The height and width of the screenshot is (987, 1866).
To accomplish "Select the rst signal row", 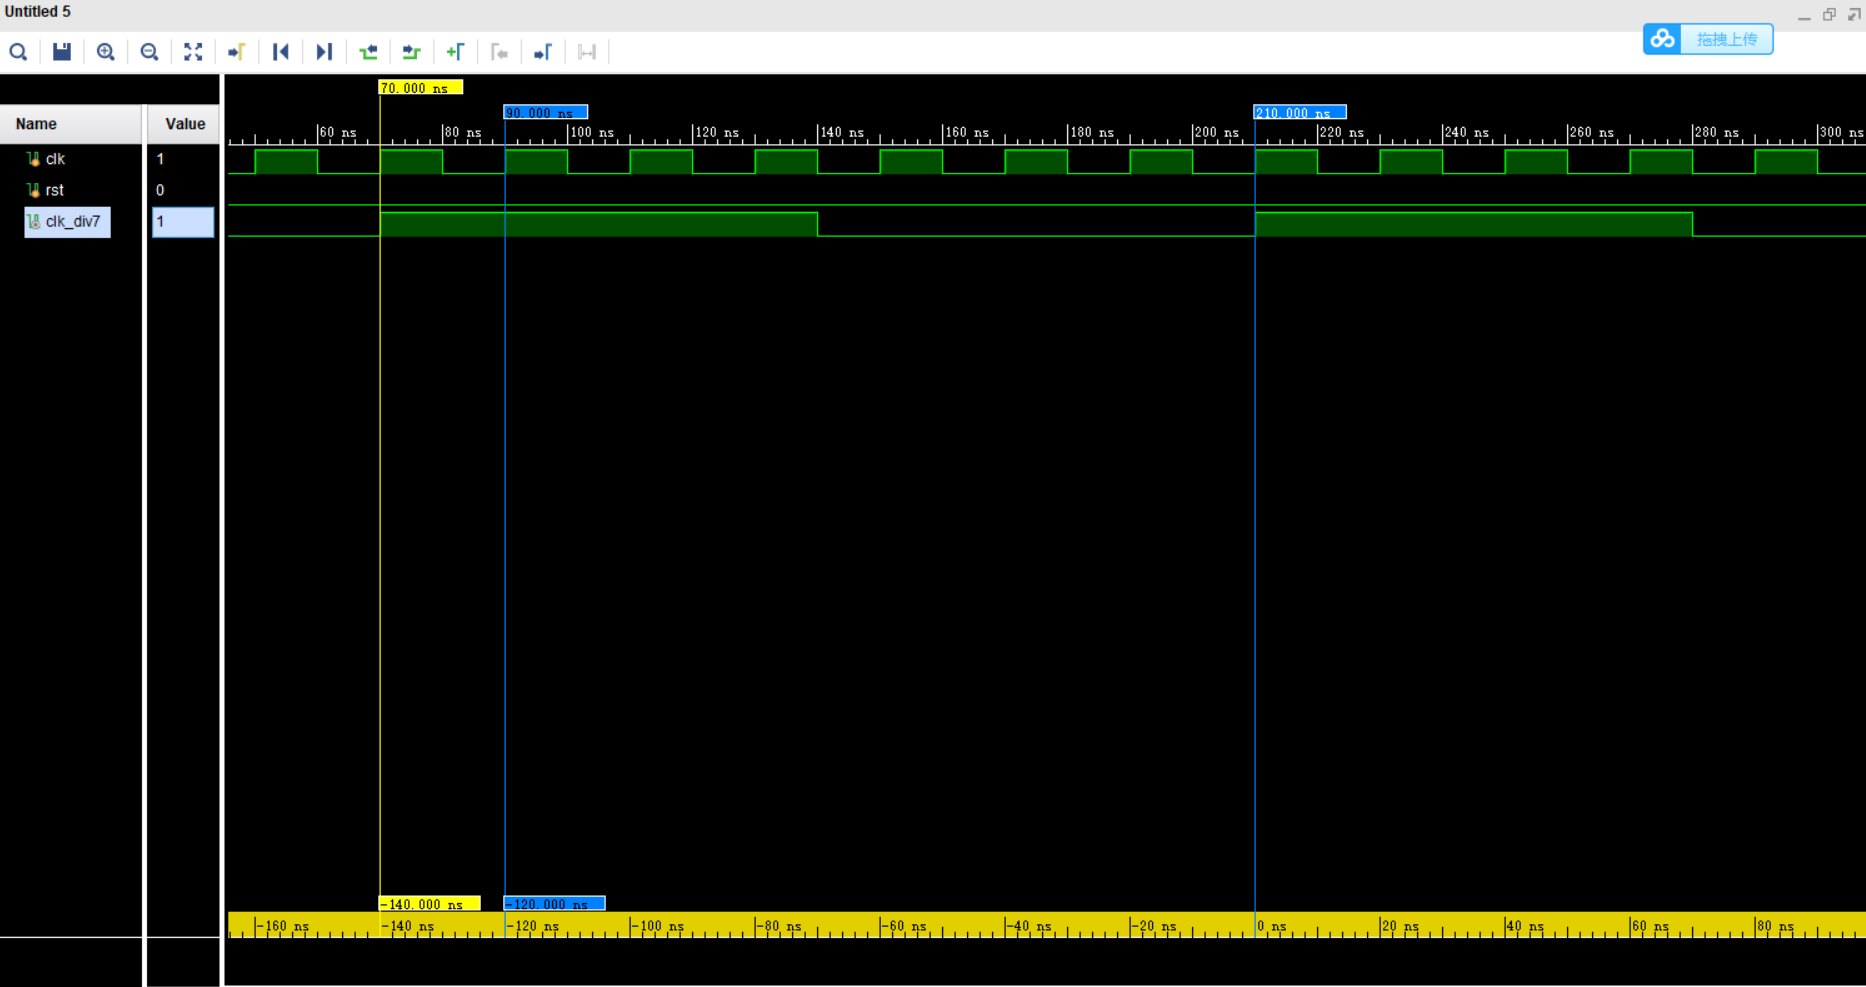I will click(x=54, y=190).
